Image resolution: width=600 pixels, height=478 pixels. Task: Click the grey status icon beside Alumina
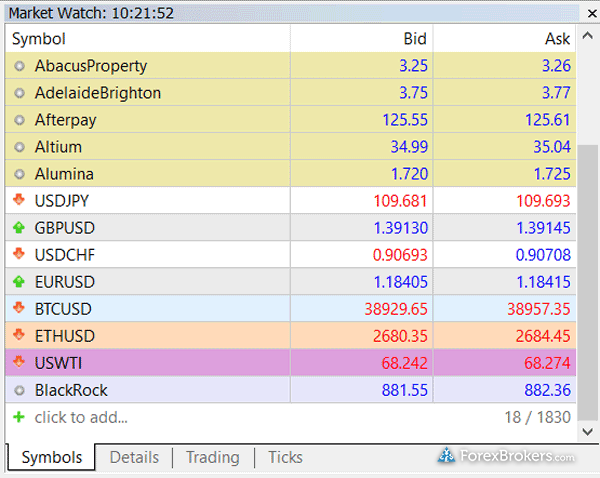click(19, 174)
